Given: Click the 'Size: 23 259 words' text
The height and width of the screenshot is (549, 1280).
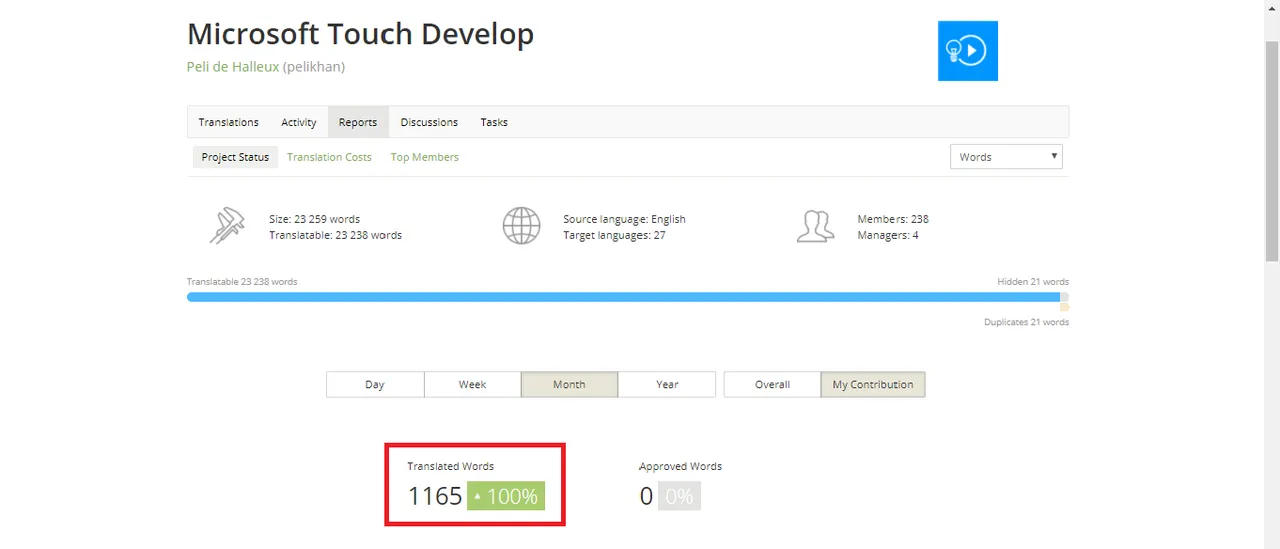Looking at the screenshot, I should coord(314,219).
